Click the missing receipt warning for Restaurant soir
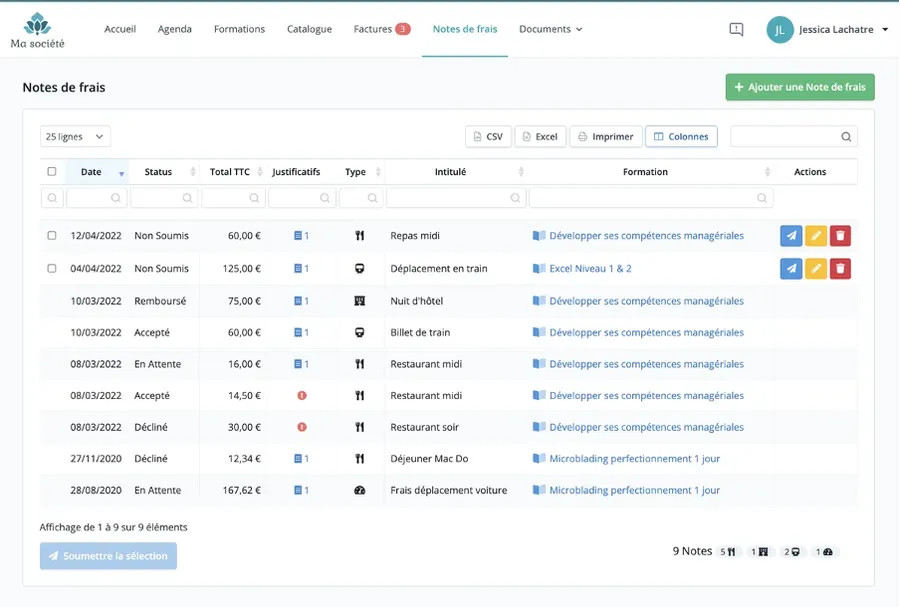Screen dimensions: 900x607 click(302, 427)
